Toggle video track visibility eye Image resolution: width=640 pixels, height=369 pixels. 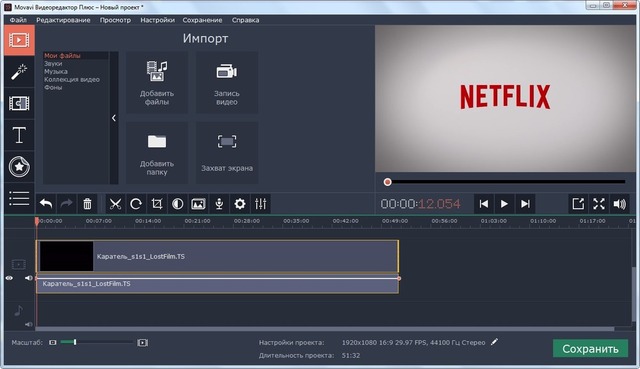9,278
